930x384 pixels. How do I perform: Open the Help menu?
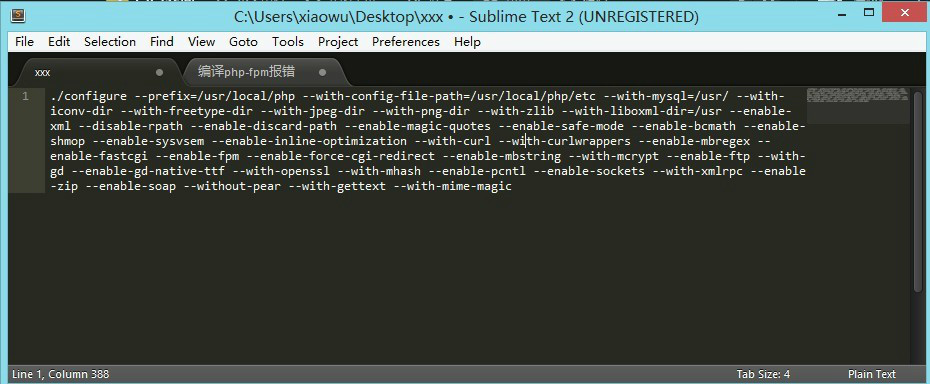coord(467,42)
